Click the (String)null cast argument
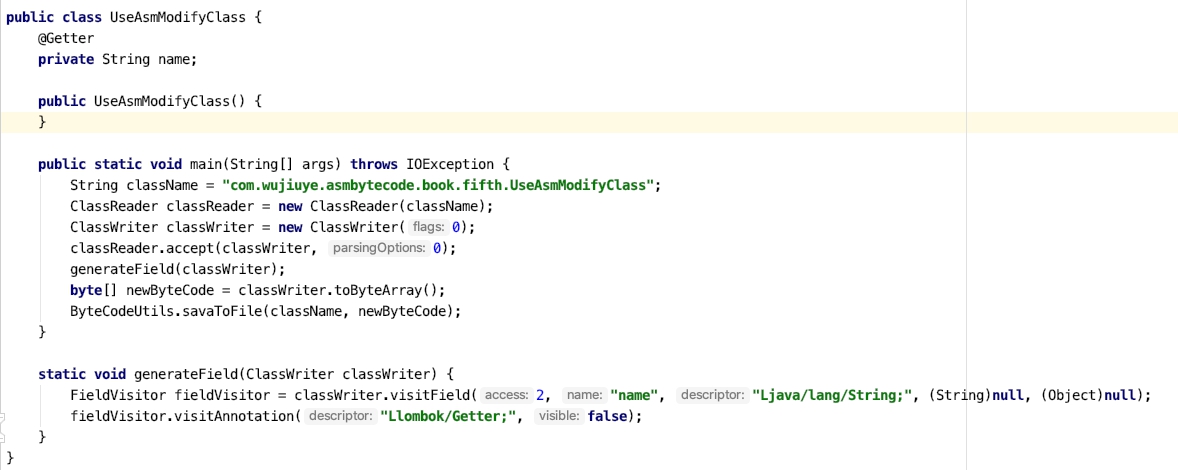The width and height of the screenshot is (1178, 470). [977, 395]
